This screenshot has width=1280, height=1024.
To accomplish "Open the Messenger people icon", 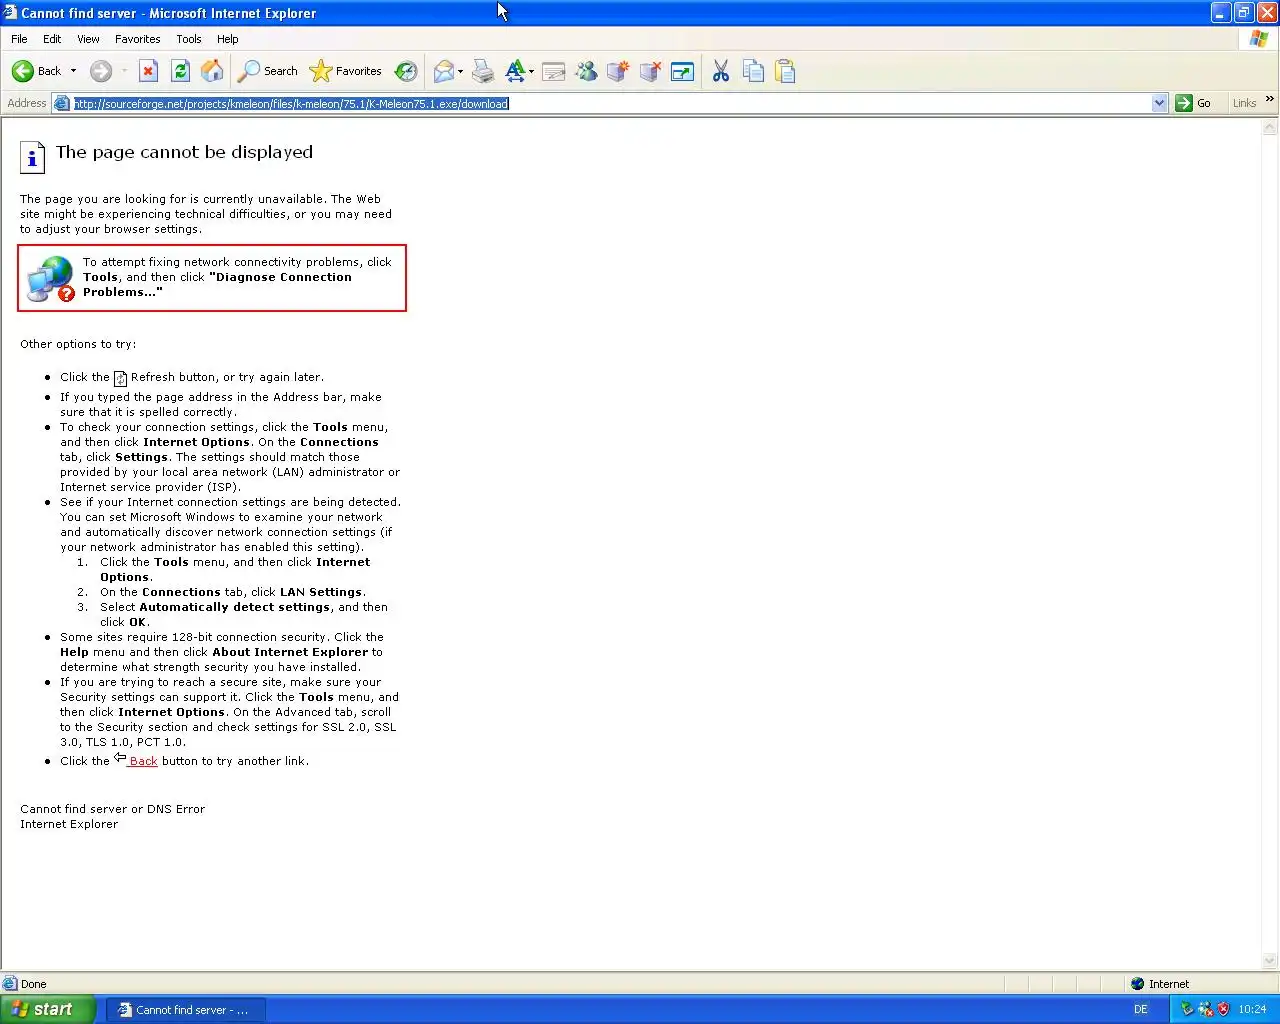I will click(587, 71).
